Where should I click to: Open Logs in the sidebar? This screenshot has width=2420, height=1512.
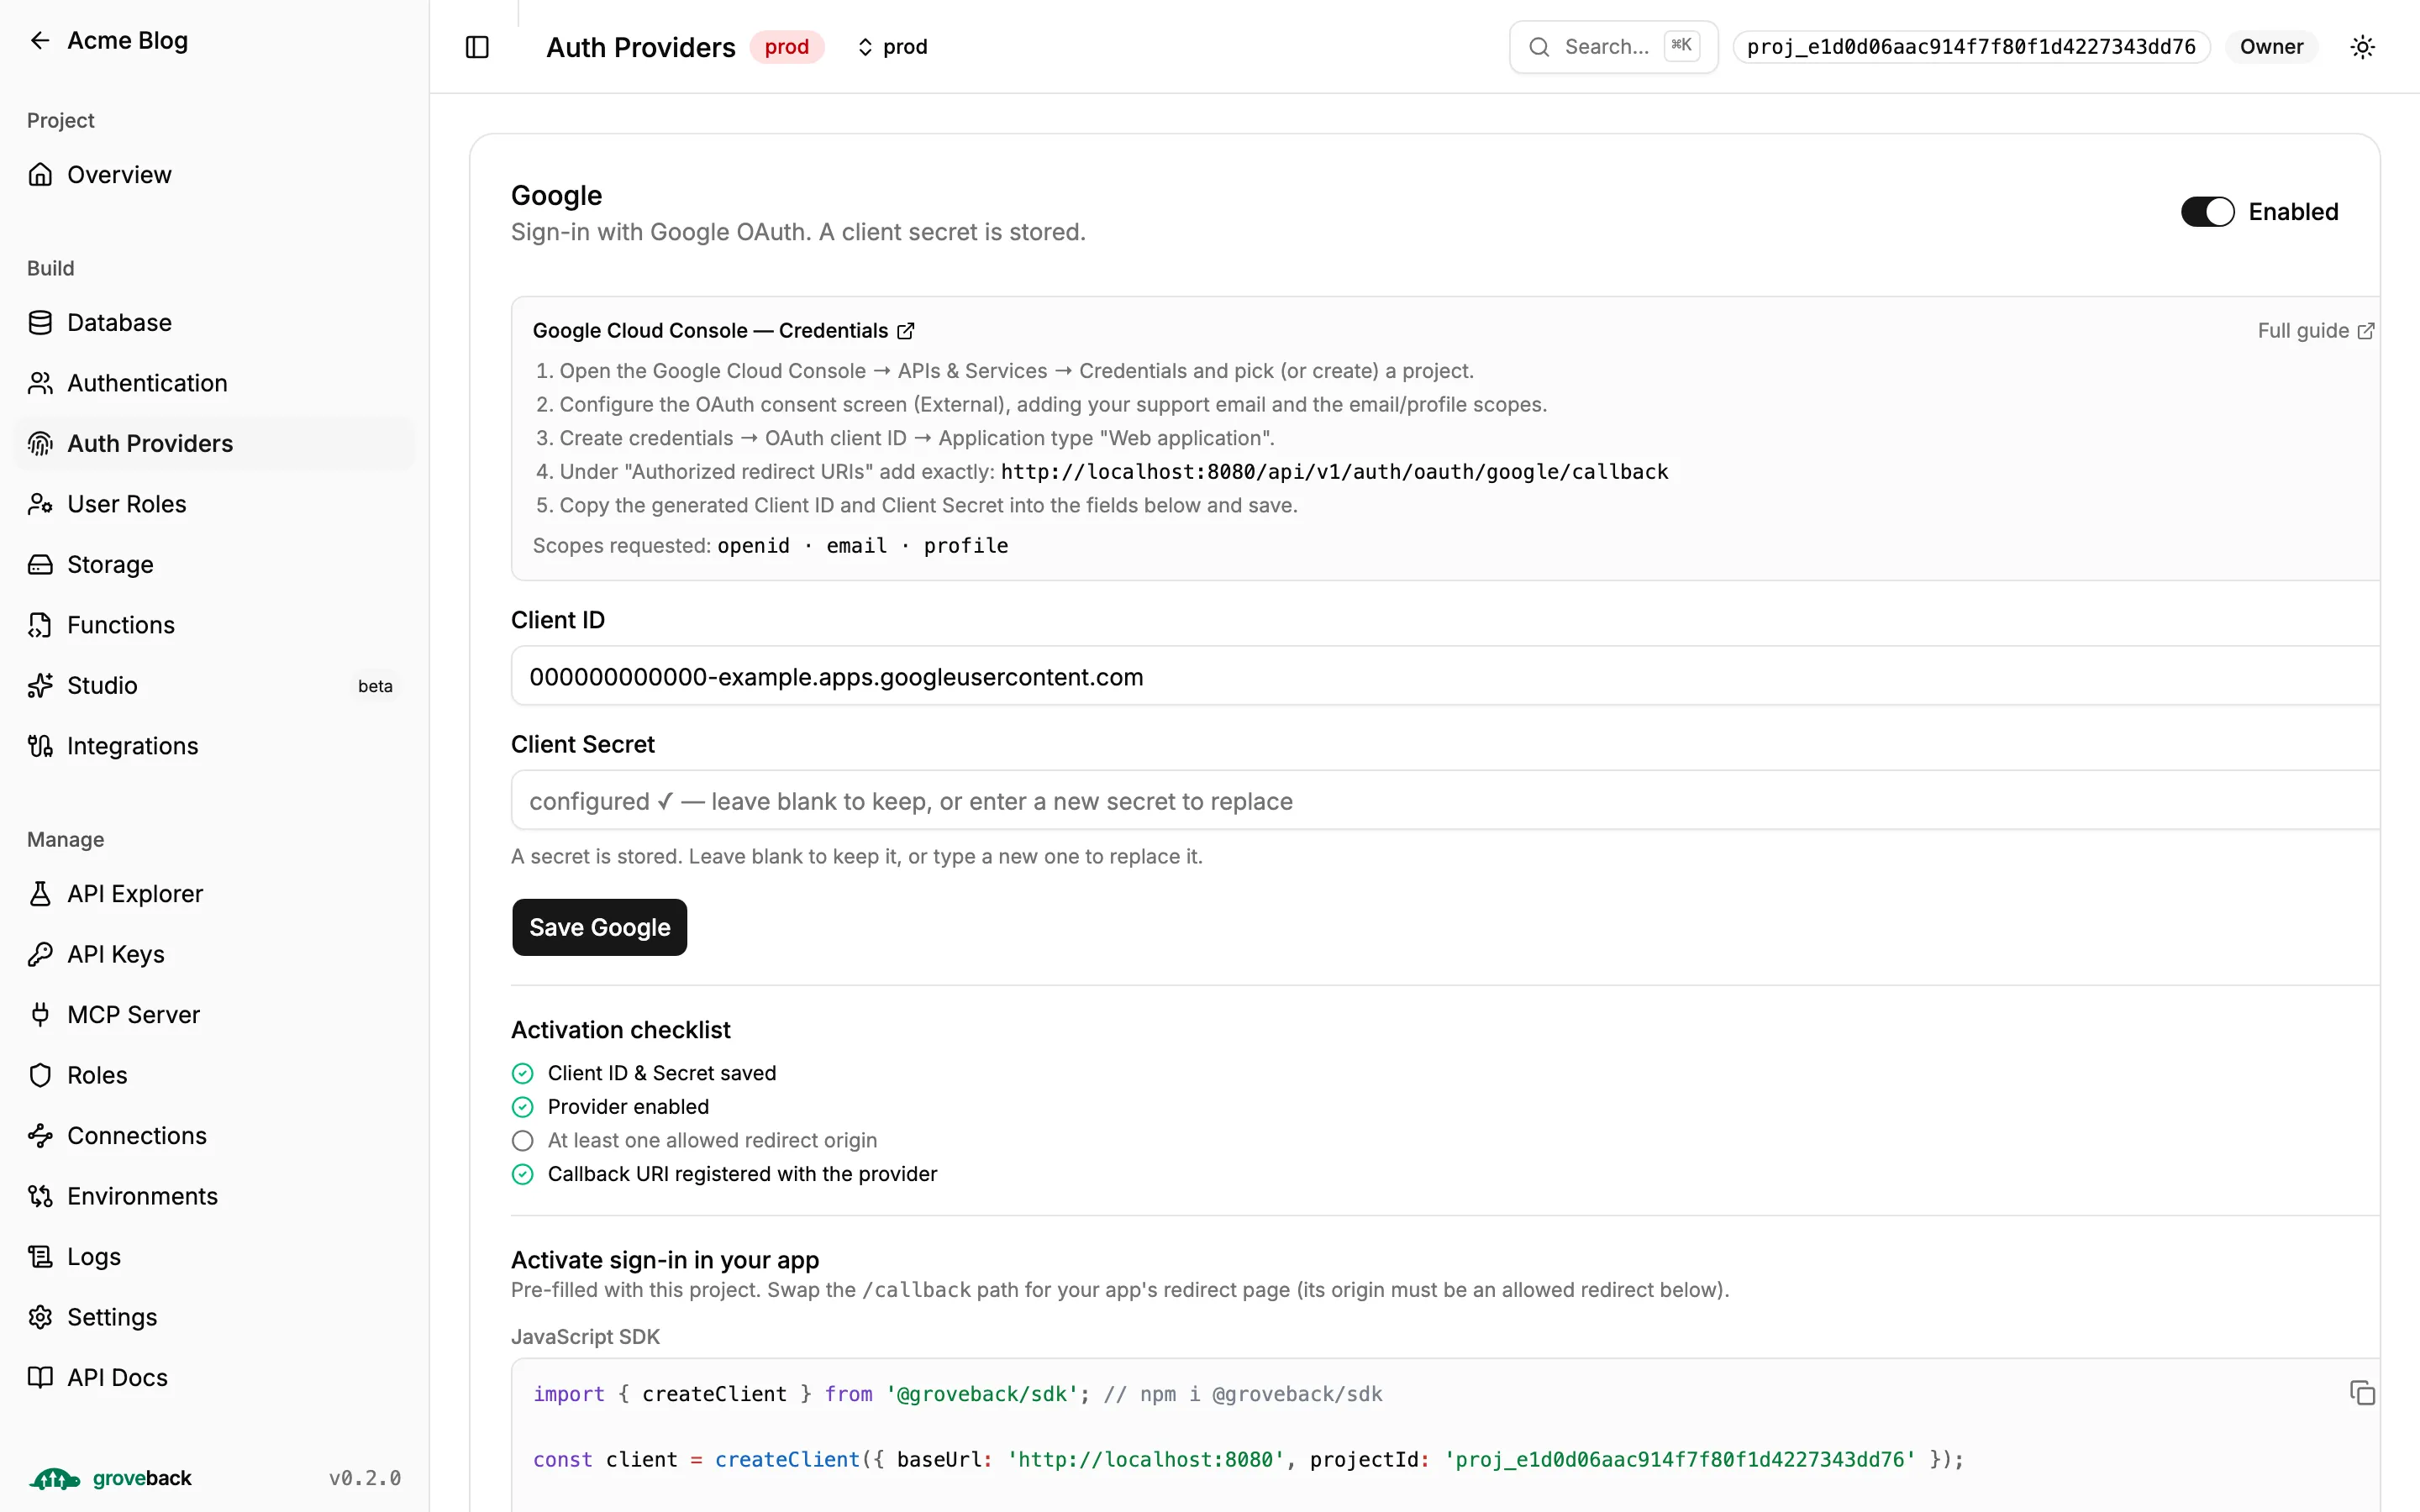click(214, 1257)
